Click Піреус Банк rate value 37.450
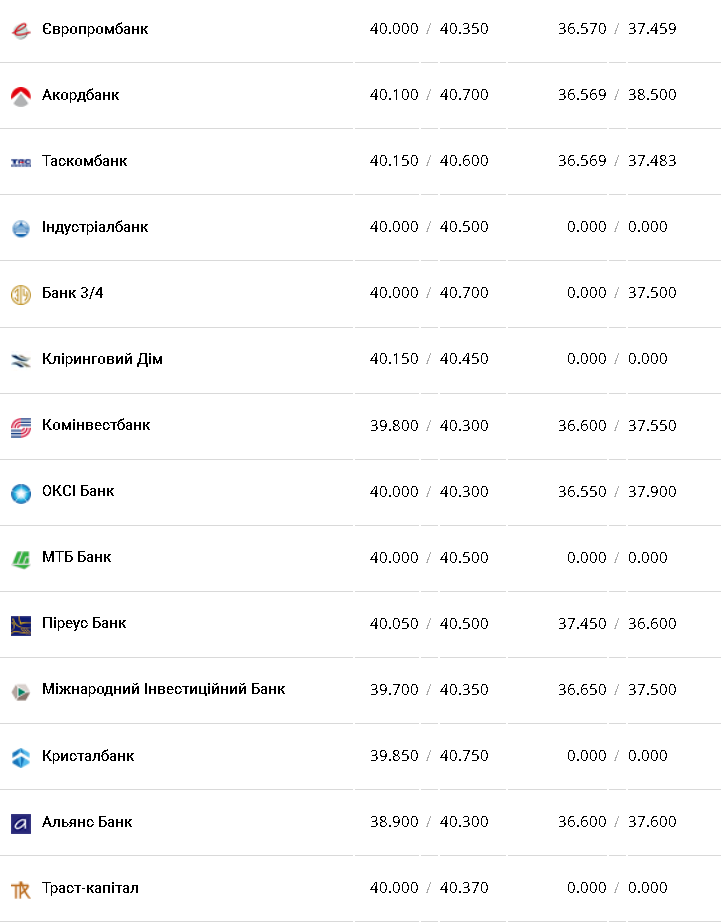 point(582,623)
